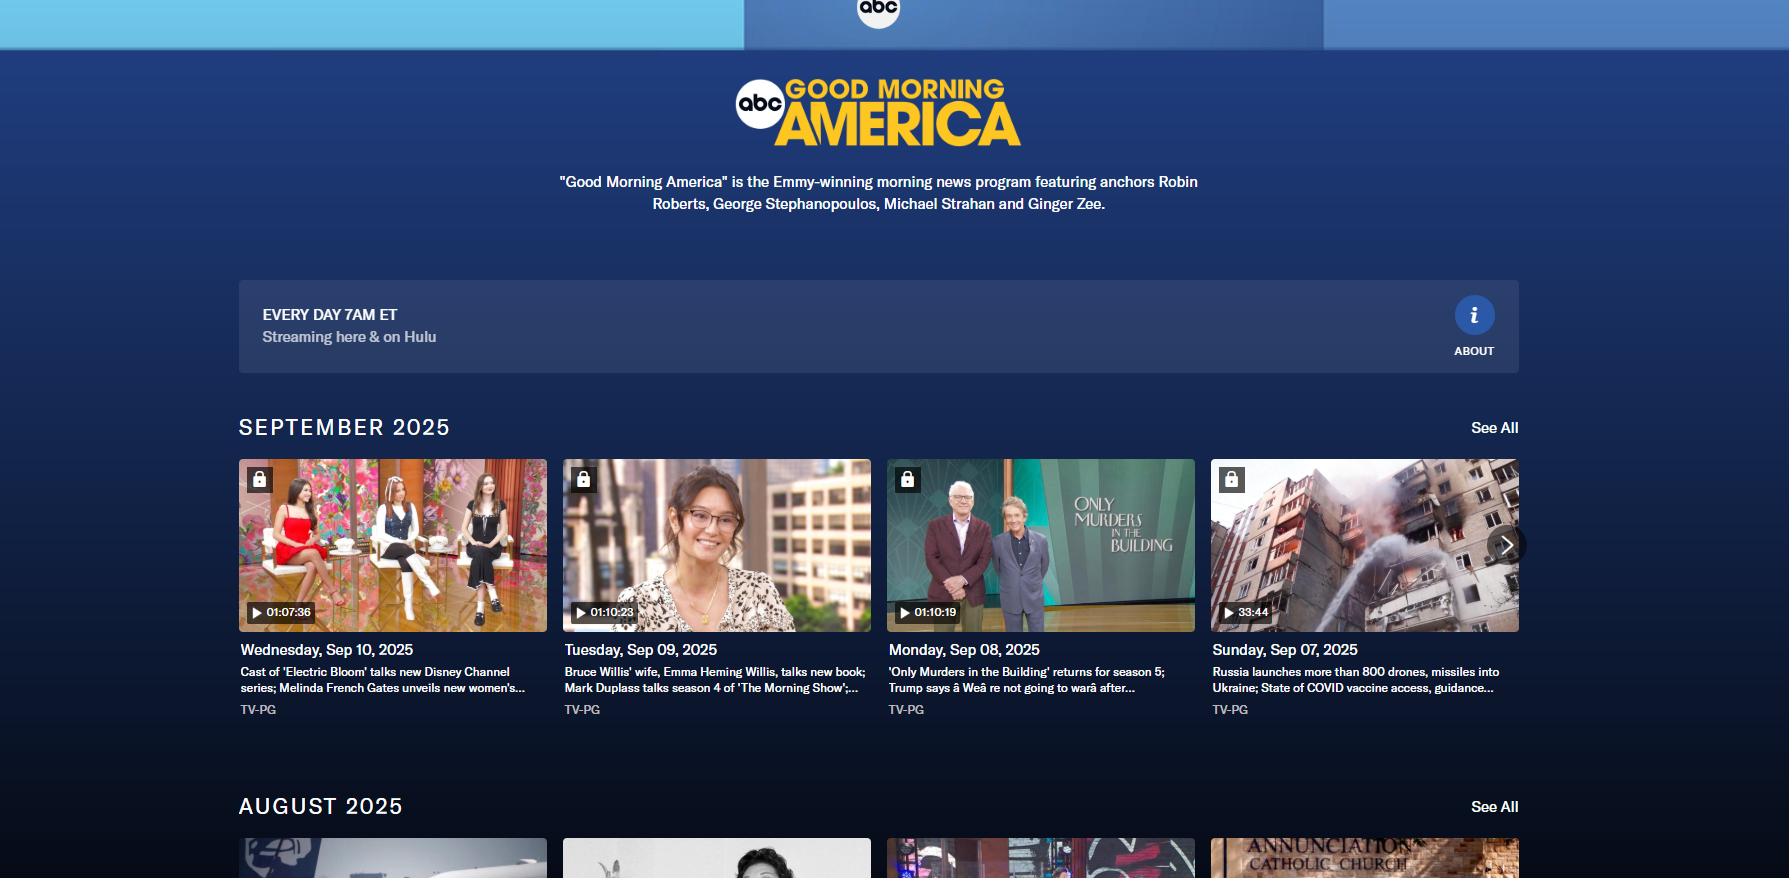
Task: Play the 01:10:19 Monday episode
Action: (927, 612)
